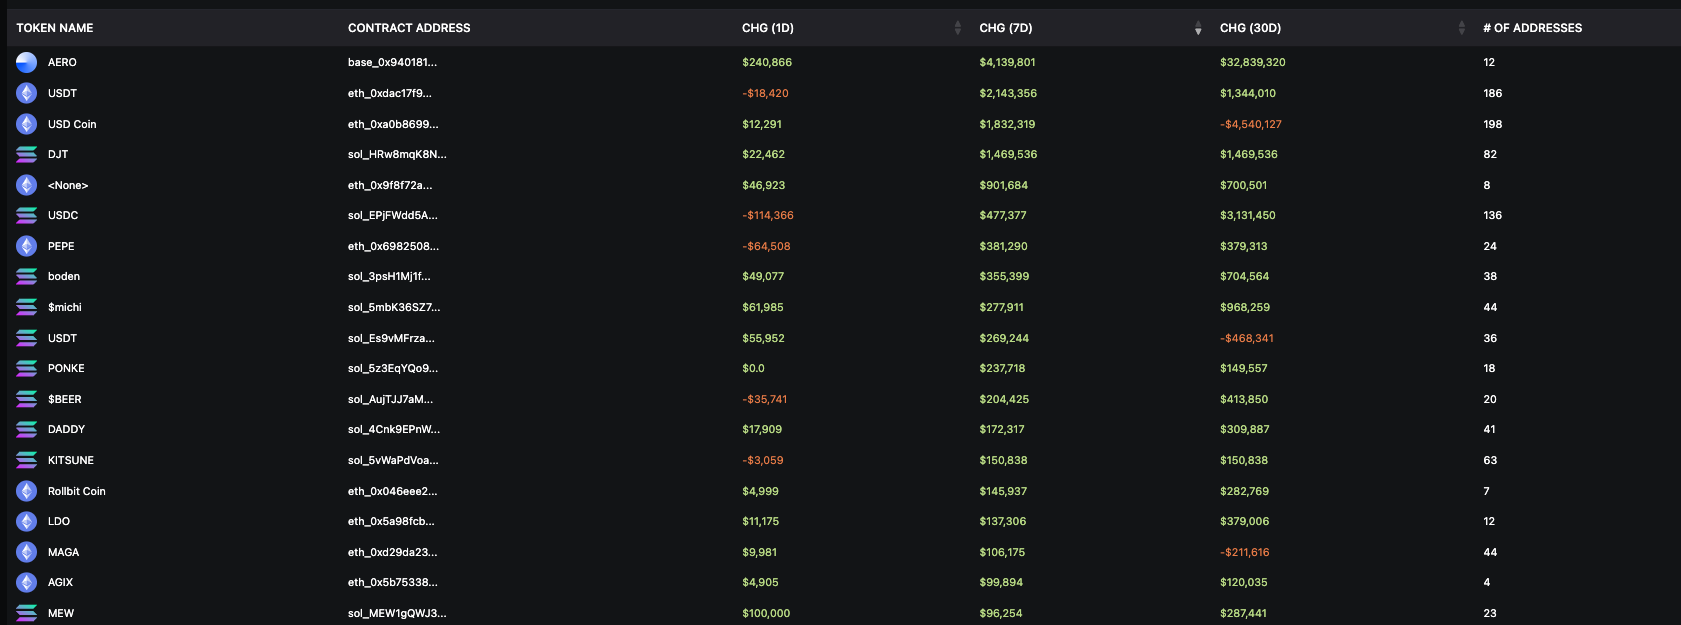Click contract address eth_0xa0b8699...
This screenshot has width=1681, height=625.
[393, 124]
